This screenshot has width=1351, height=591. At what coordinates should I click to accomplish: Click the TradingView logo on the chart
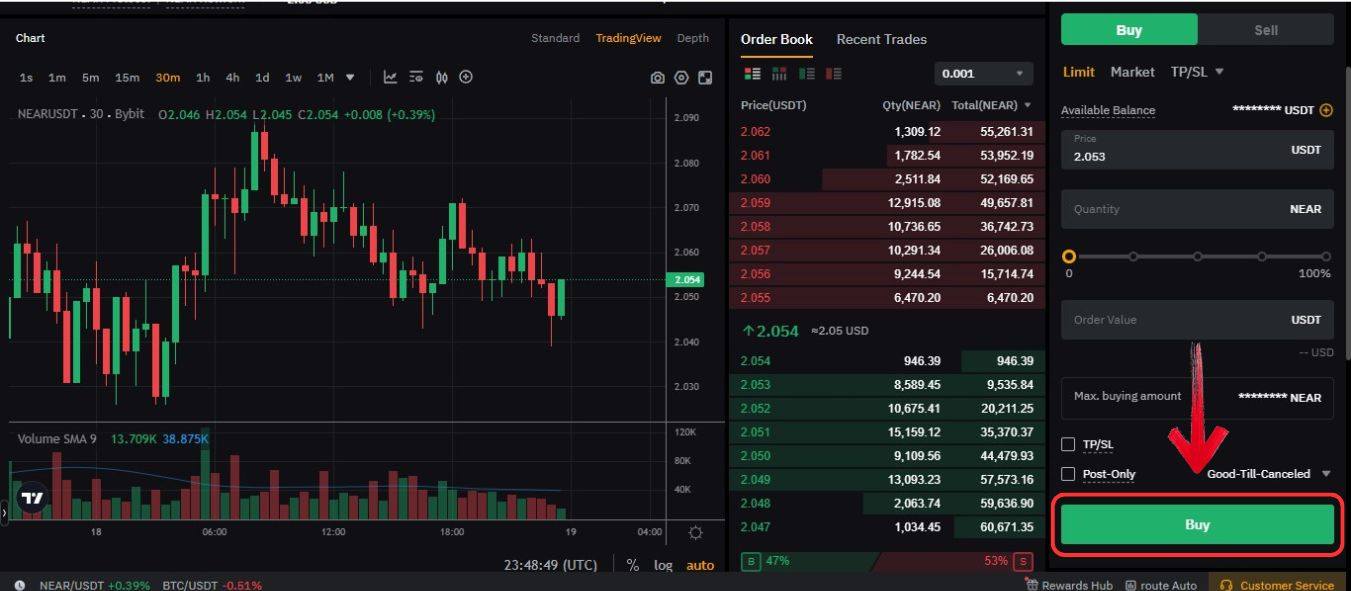coord(32,497)
